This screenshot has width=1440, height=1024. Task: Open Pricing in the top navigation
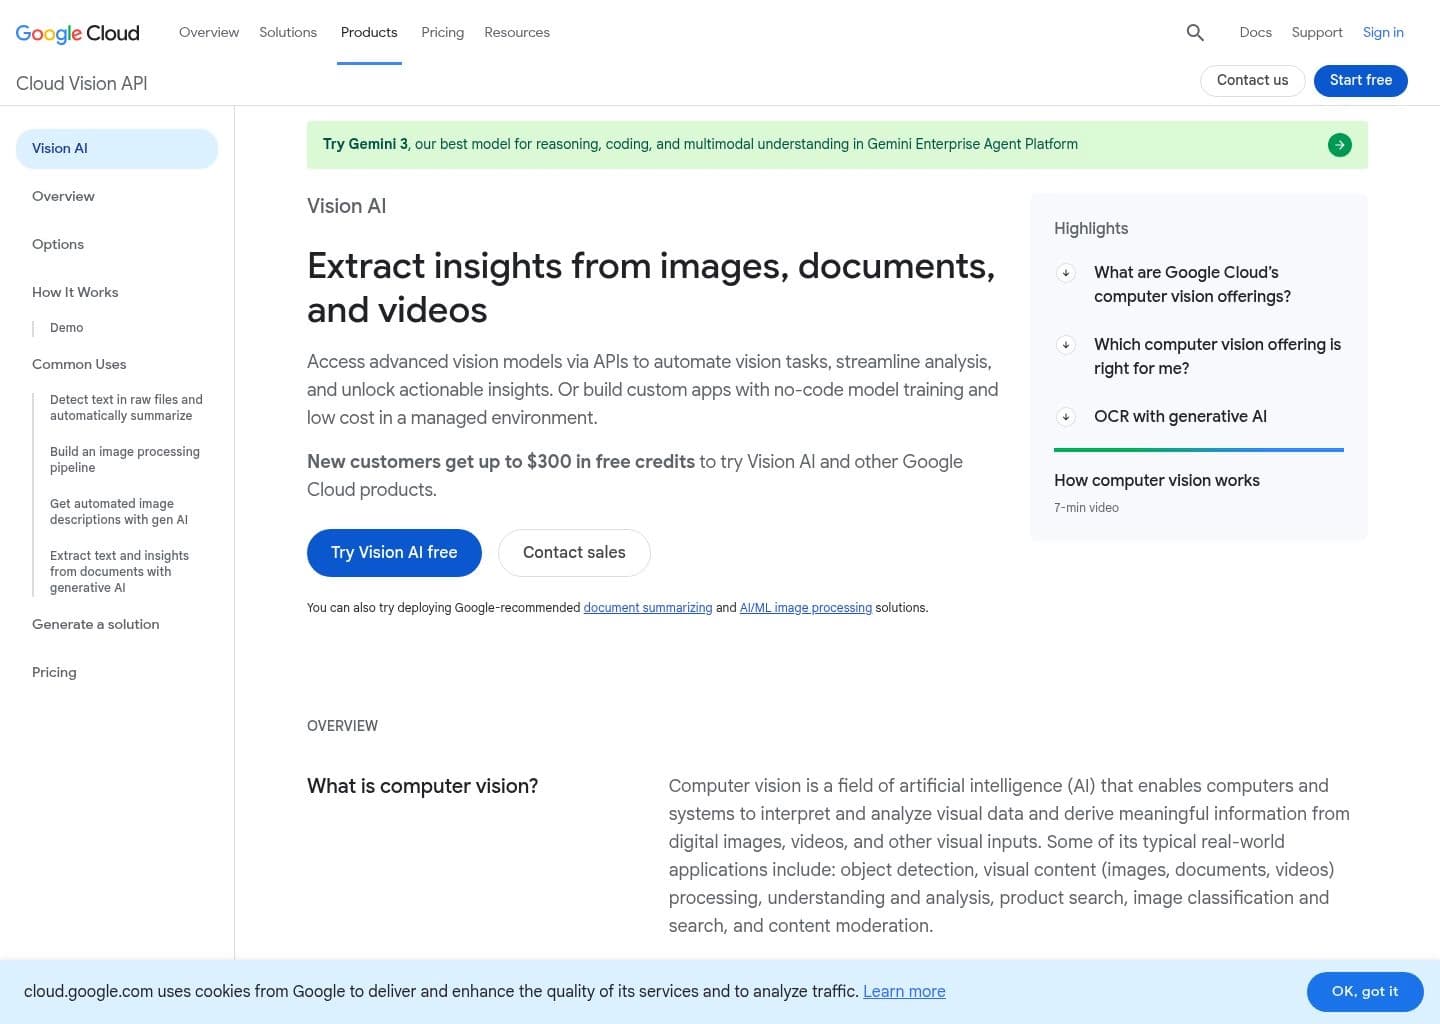tap(442, 32)
